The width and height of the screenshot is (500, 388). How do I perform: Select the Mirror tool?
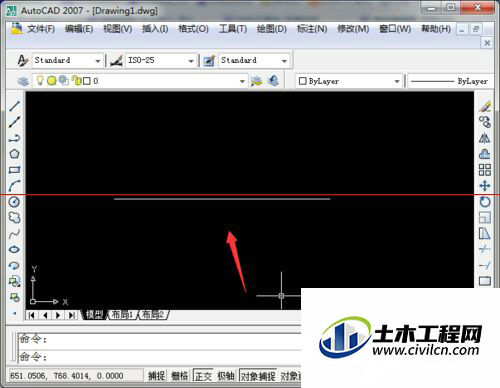pos(485,138)
